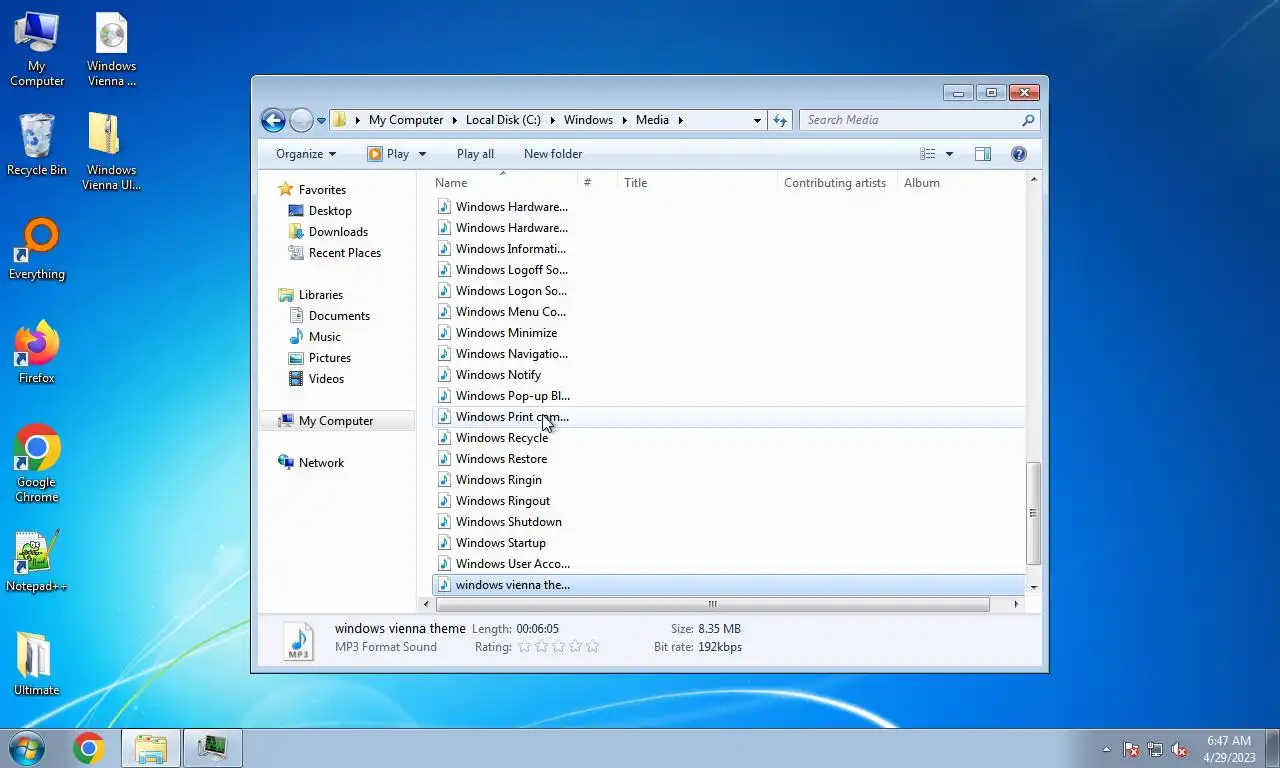Image resolution: width=1280 pixels, height=768 pixels.
Task: Click the Windows Startup file icon
Action: pyautogui.click(x=445, y=543)
